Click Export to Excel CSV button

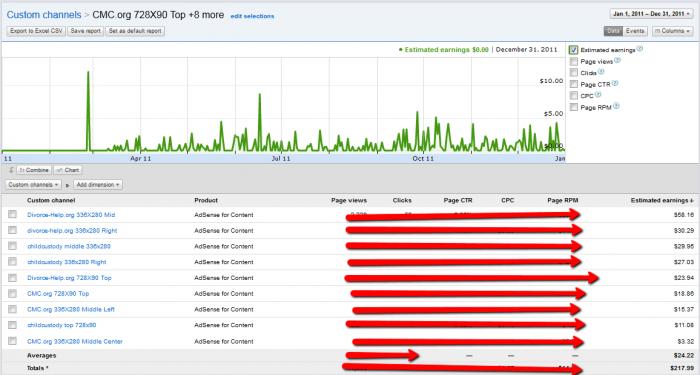click(36, 31)
